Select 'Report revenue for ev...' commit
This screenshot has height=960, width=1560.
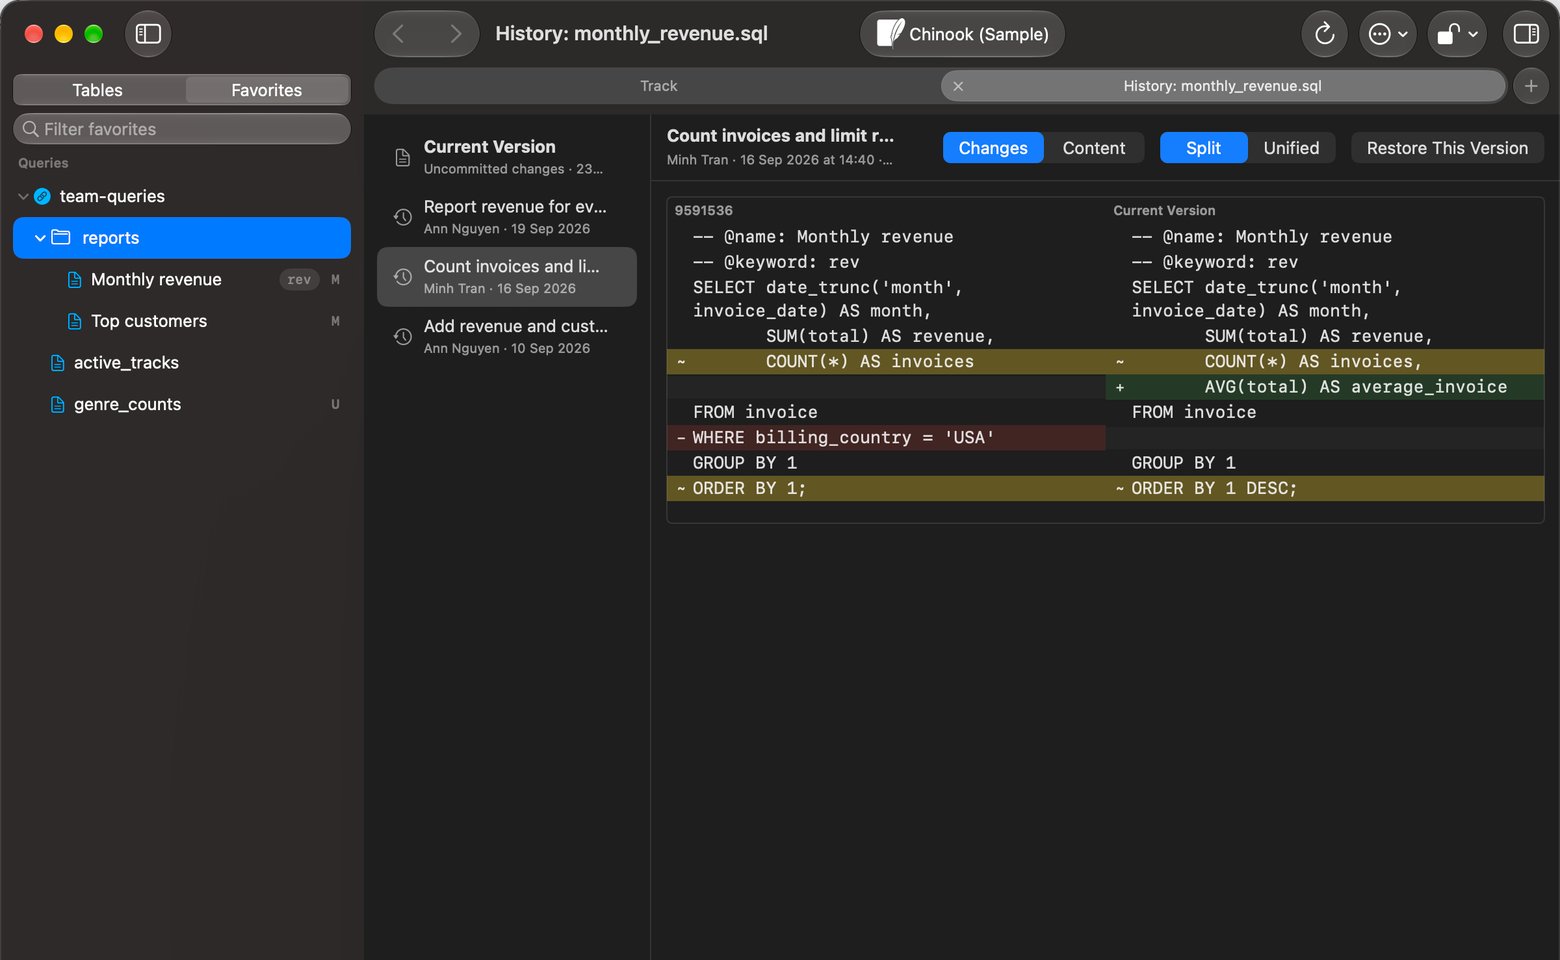tap(507, 217)
